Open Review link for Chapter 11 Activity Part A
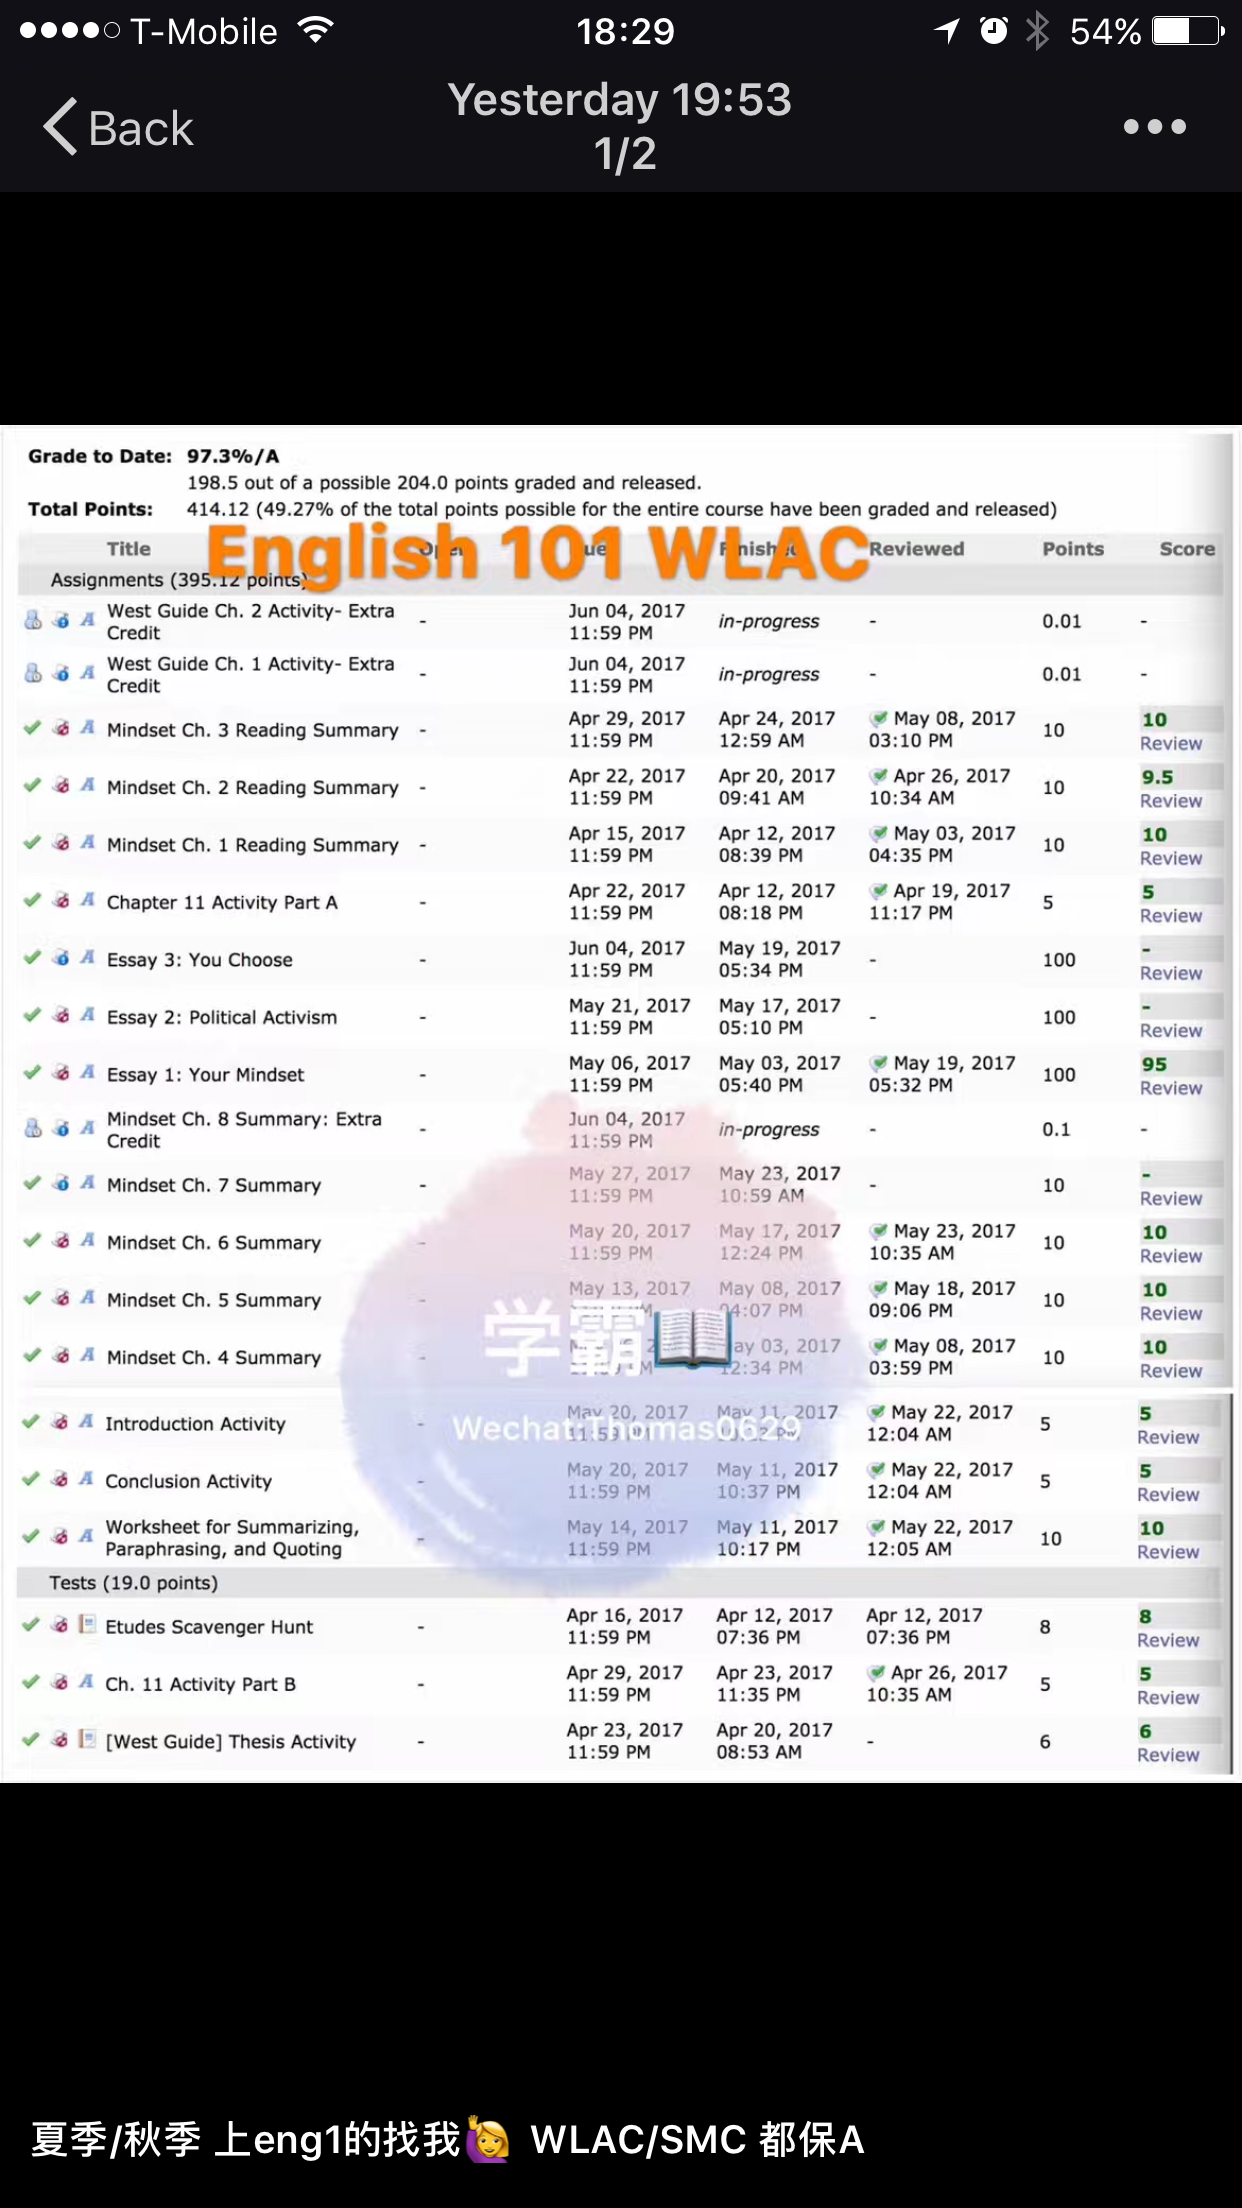The image size is (1242, 2208). [1171, 916]
